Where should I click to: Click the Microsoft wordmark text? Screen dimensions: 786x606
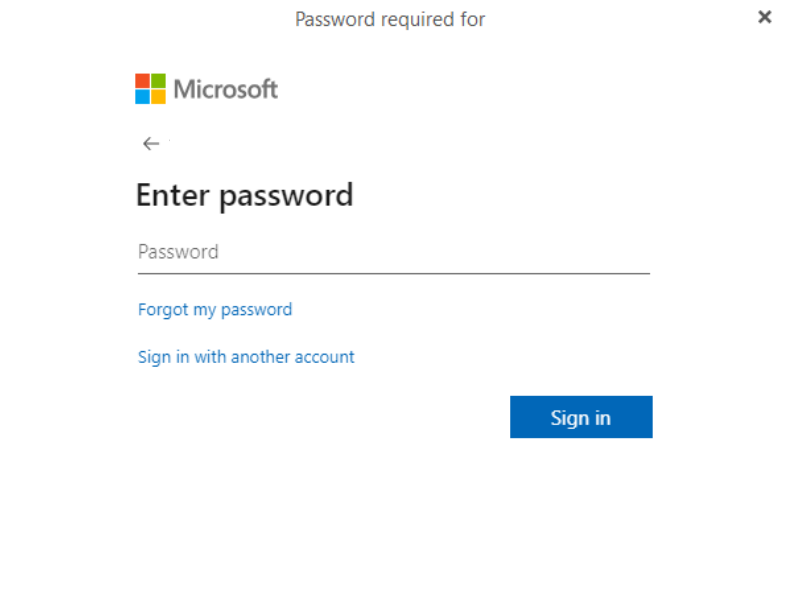point(226,89)
